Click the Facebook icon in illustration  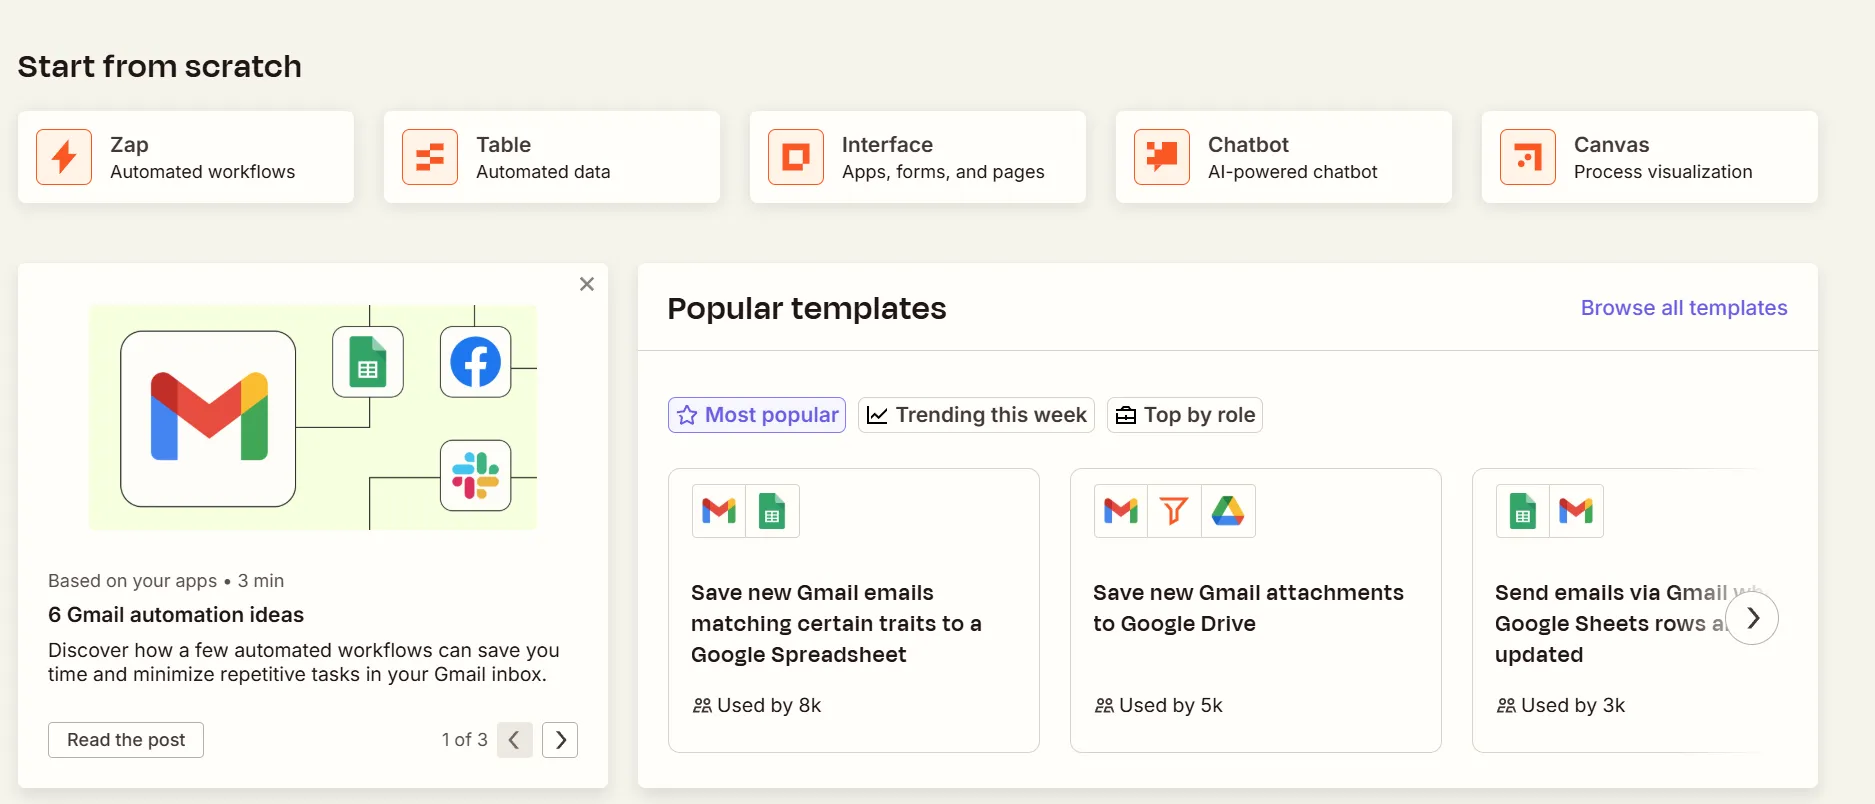475,361
